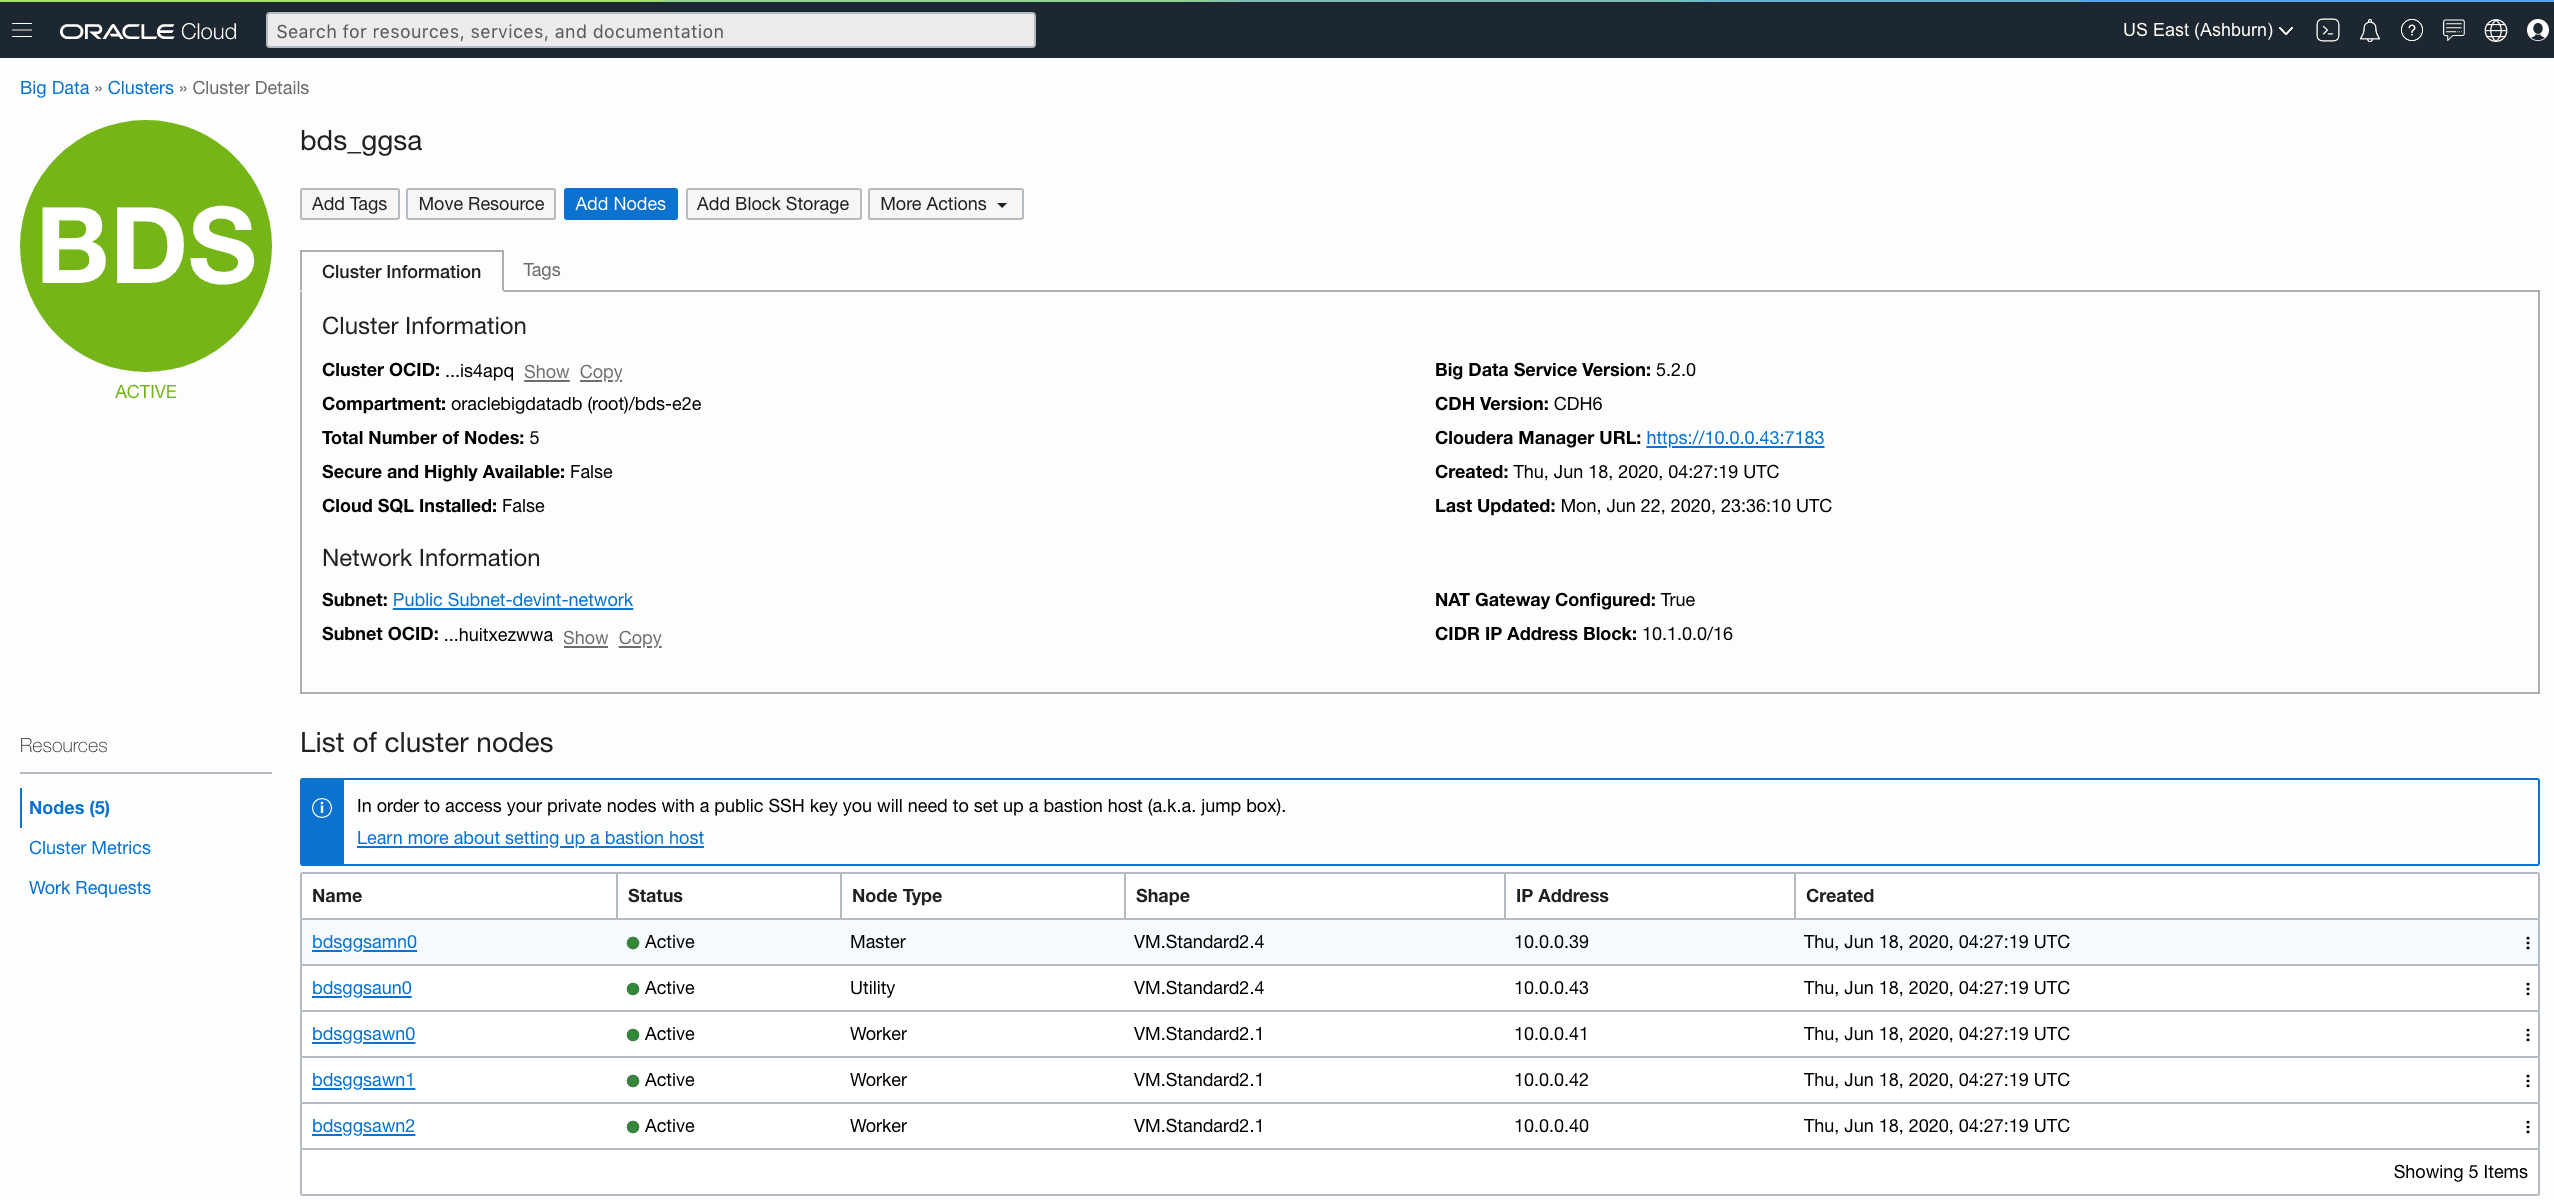Click inside the search resources field
2554x1200 pixels.
(650, 30)
